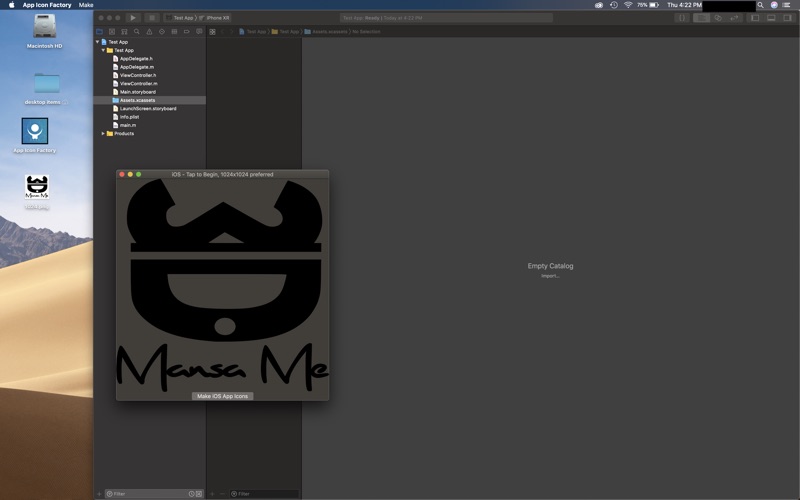Select App Icon Factory desktop icon

coord(35,131)
